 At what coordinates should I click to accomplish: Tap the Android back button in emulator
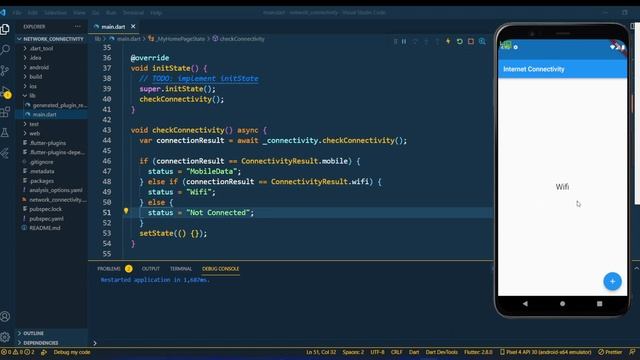(x=525, y=304)
